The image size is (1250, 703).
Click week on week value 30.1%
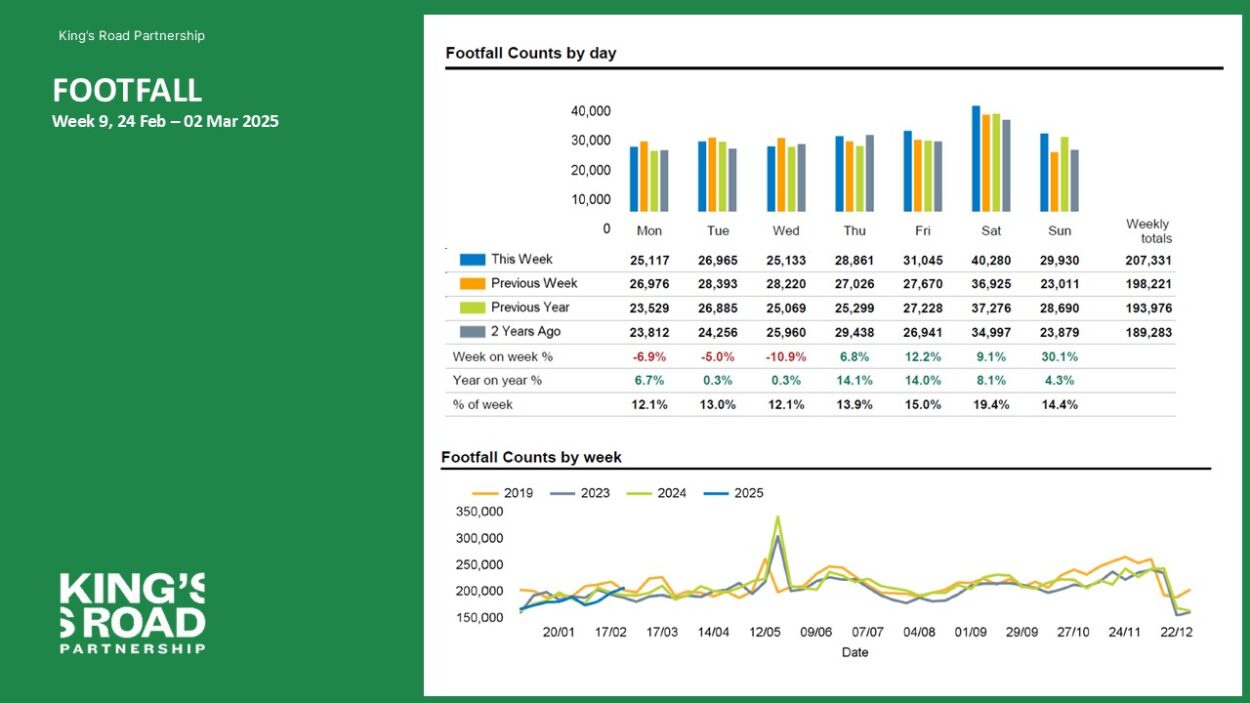click(x=1059, y=357)
